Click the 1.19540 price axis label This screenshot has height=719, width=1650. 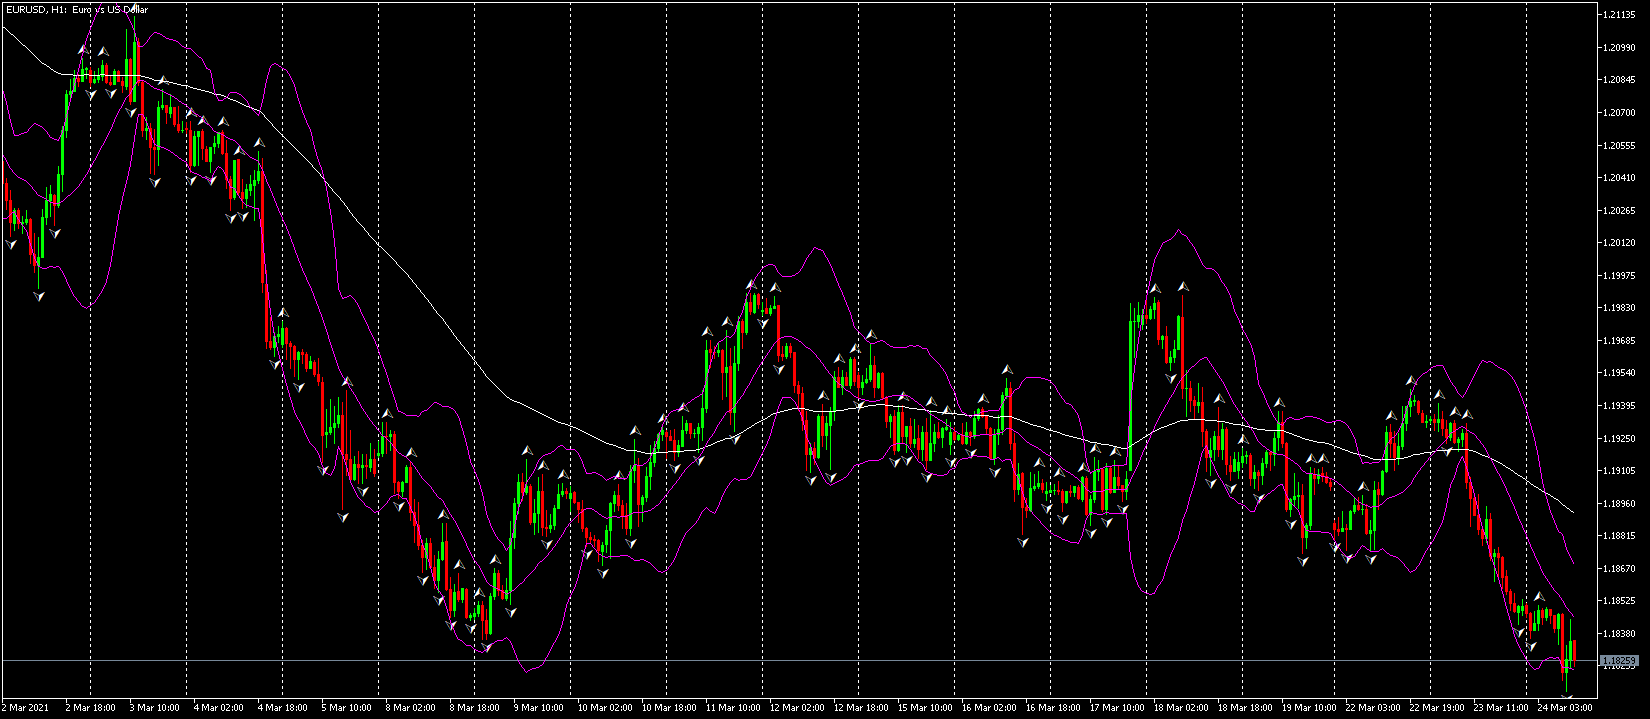pyautogui.click(x=1619, y=373)
